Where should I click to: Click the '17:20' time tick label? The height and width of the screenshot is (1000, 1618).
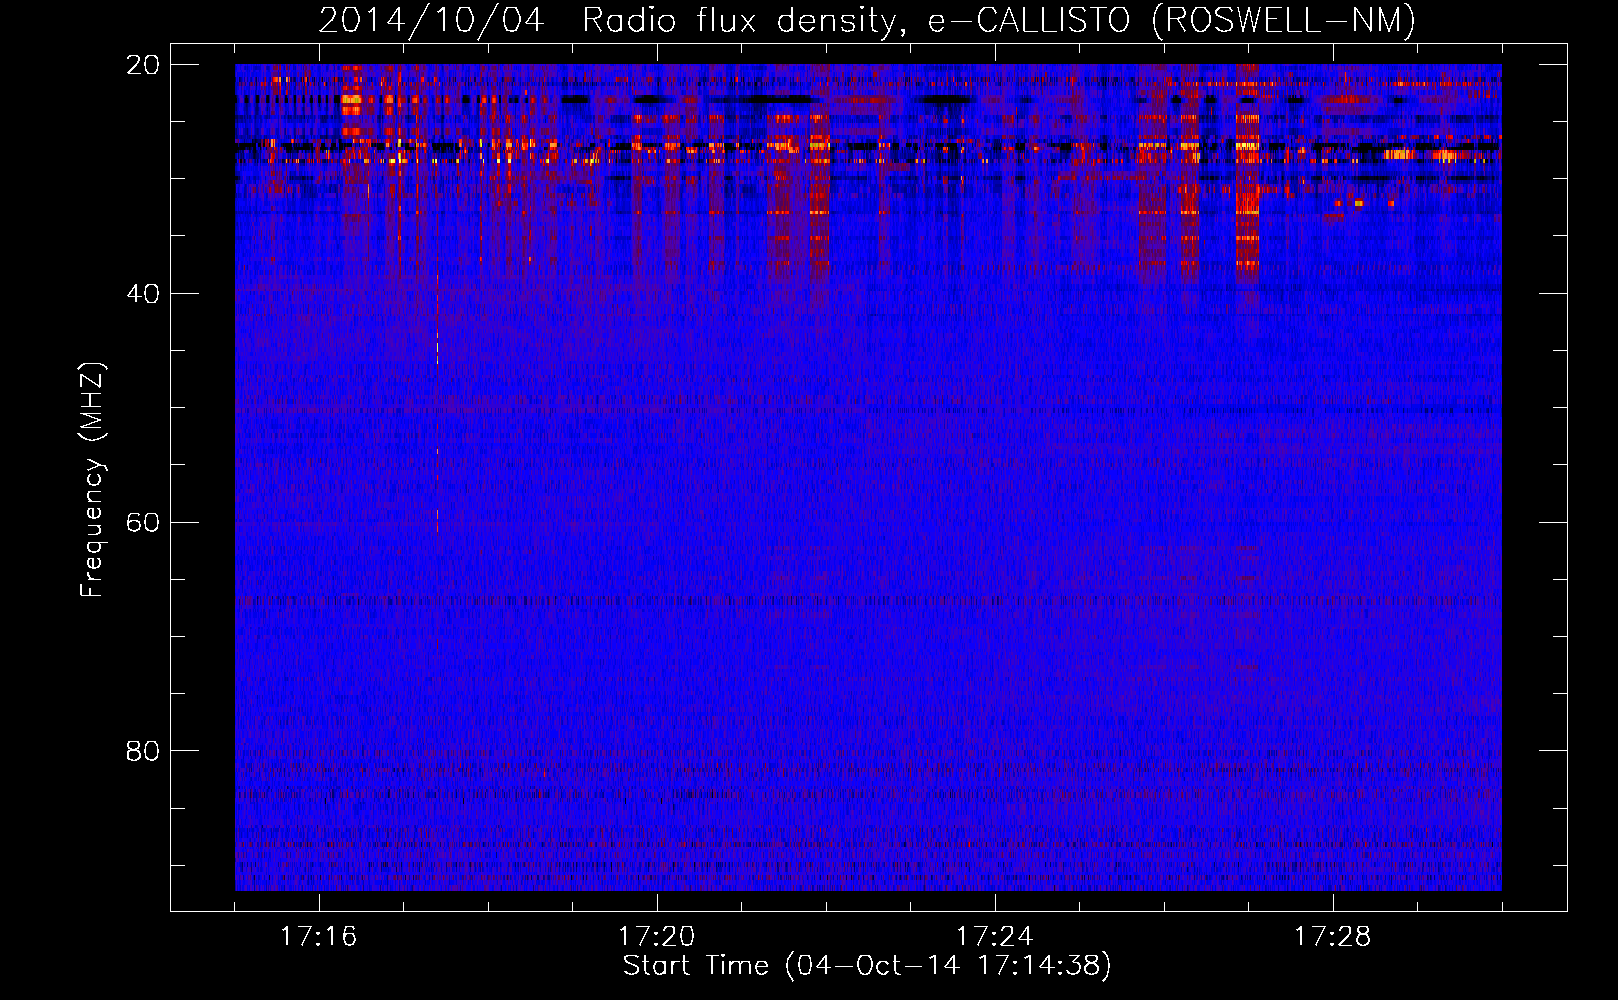[x=656, y=936]
